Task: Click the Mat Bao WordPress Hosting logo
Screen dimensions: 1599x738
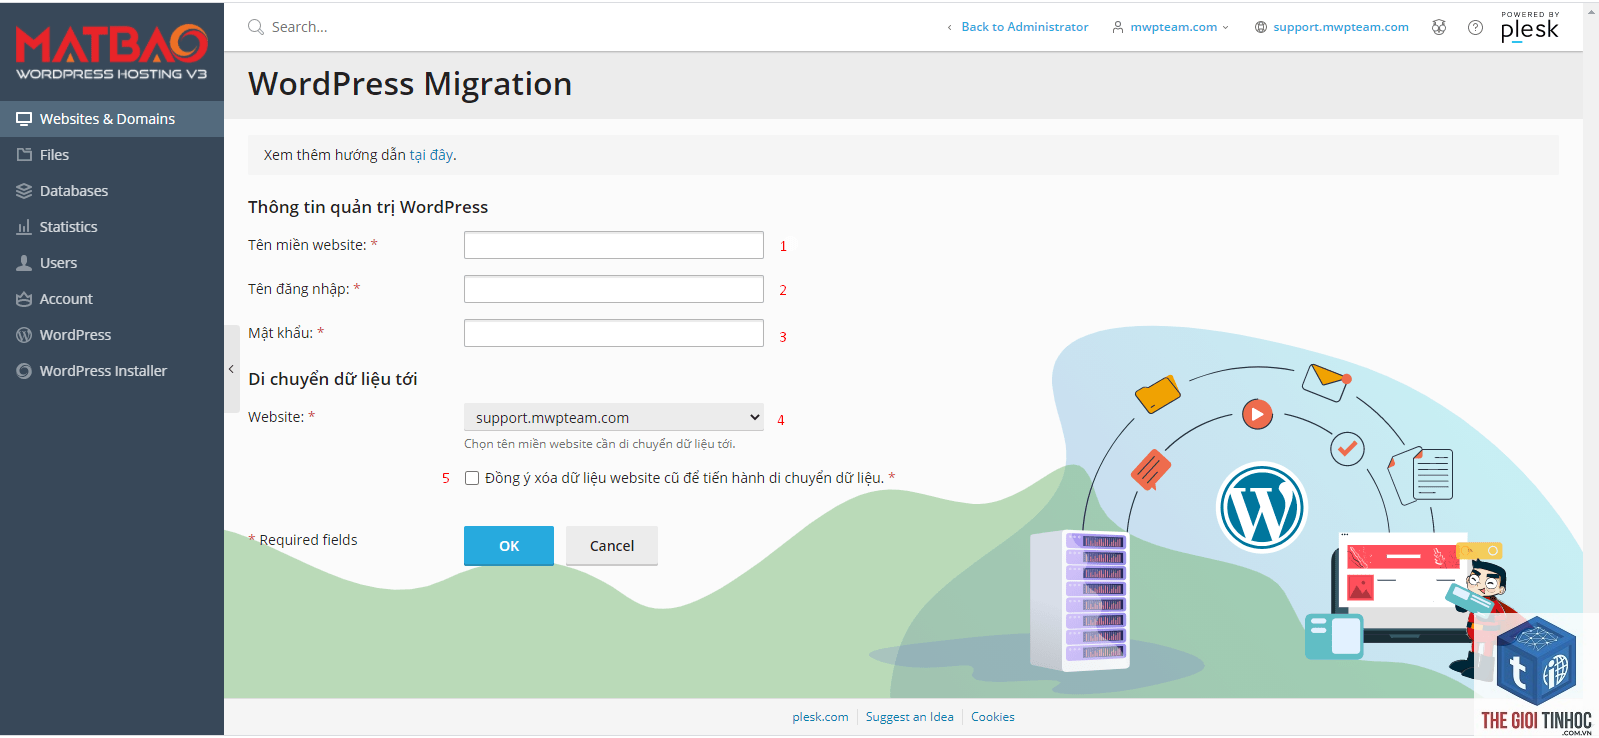Action: (x=111, y=51)
